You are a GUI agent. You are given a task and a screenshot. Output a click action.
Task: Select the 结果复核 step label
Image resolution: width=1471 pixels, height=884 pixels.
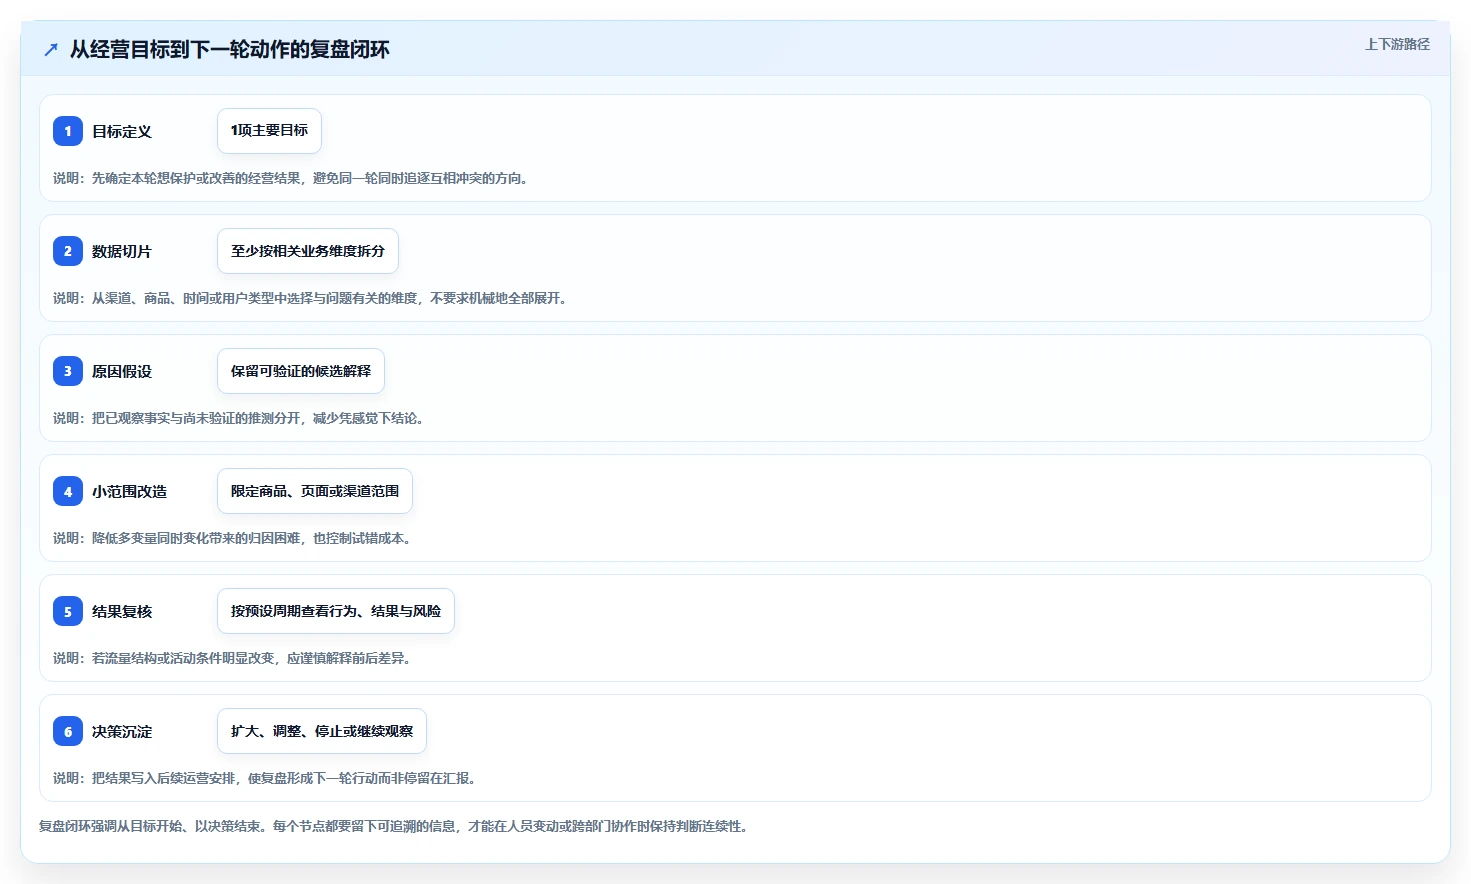(122, 611)
